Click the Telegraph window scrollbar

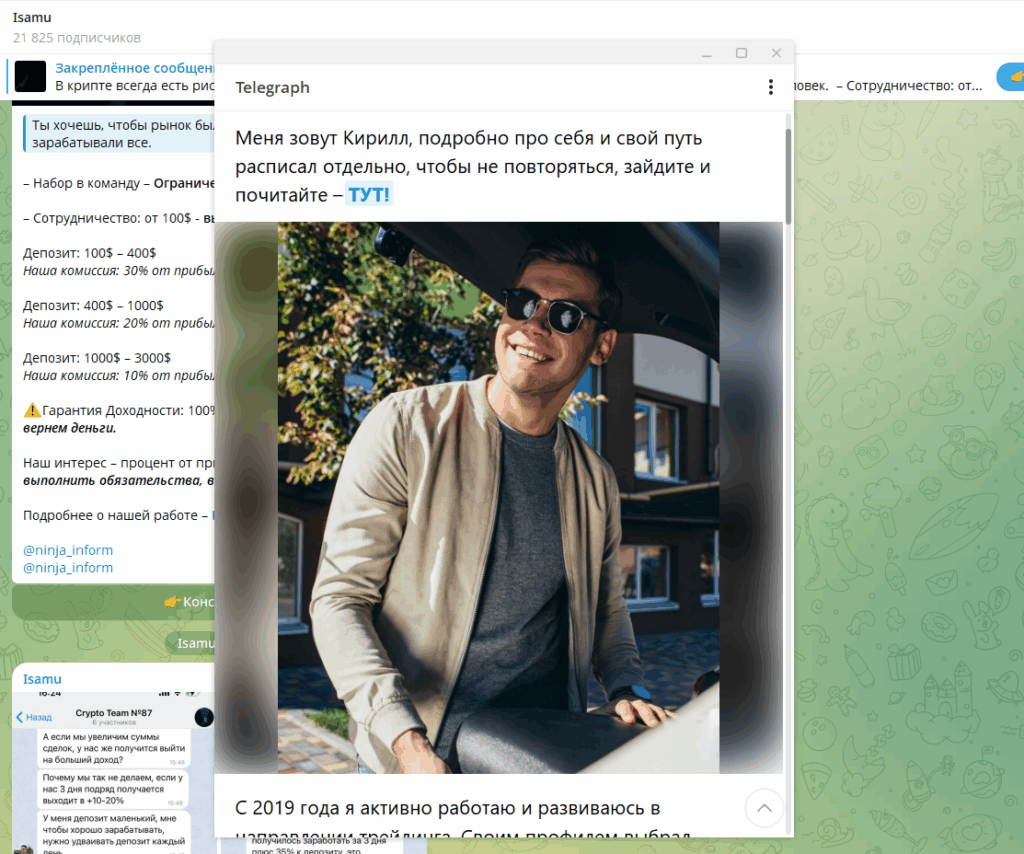tap(788, 170)
